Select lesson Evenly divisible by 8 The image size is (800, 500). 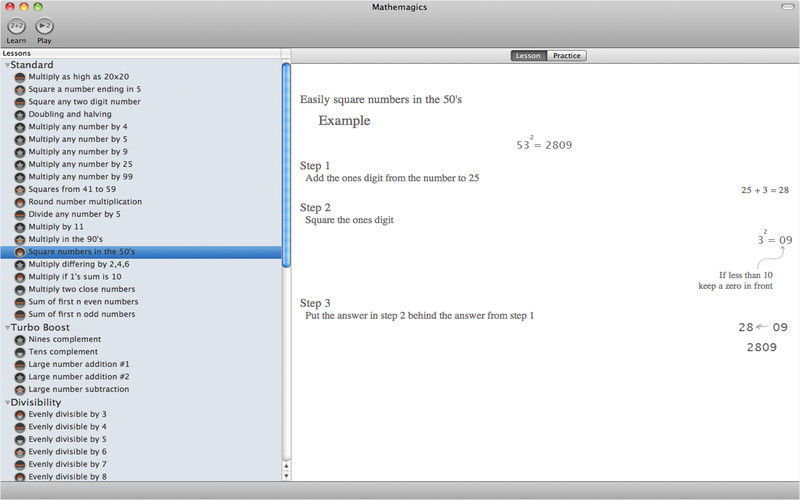[x=141, y=477]
